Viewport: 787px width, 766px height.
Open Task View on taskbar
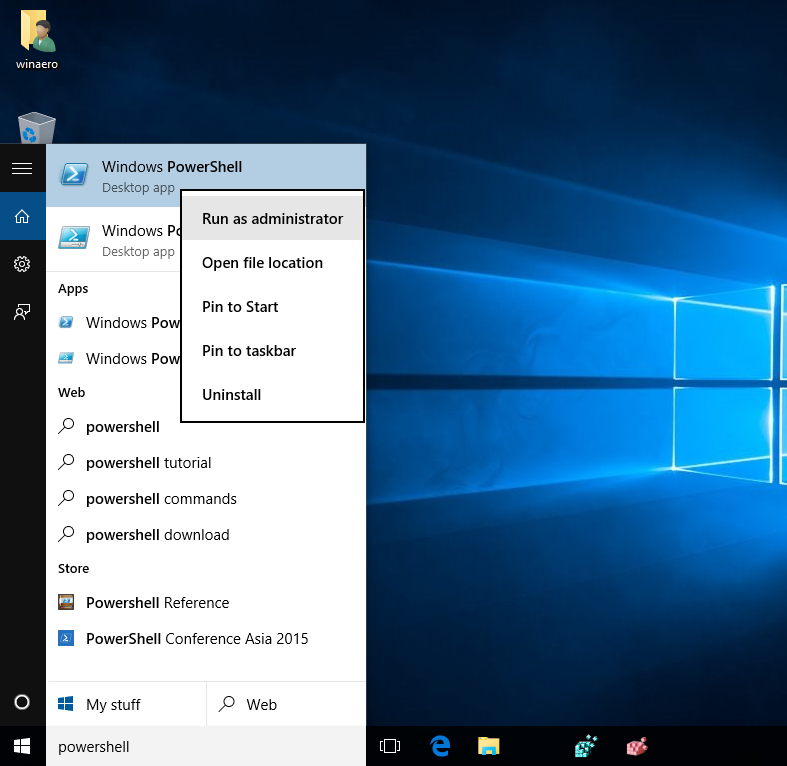(x=390, y=746)
